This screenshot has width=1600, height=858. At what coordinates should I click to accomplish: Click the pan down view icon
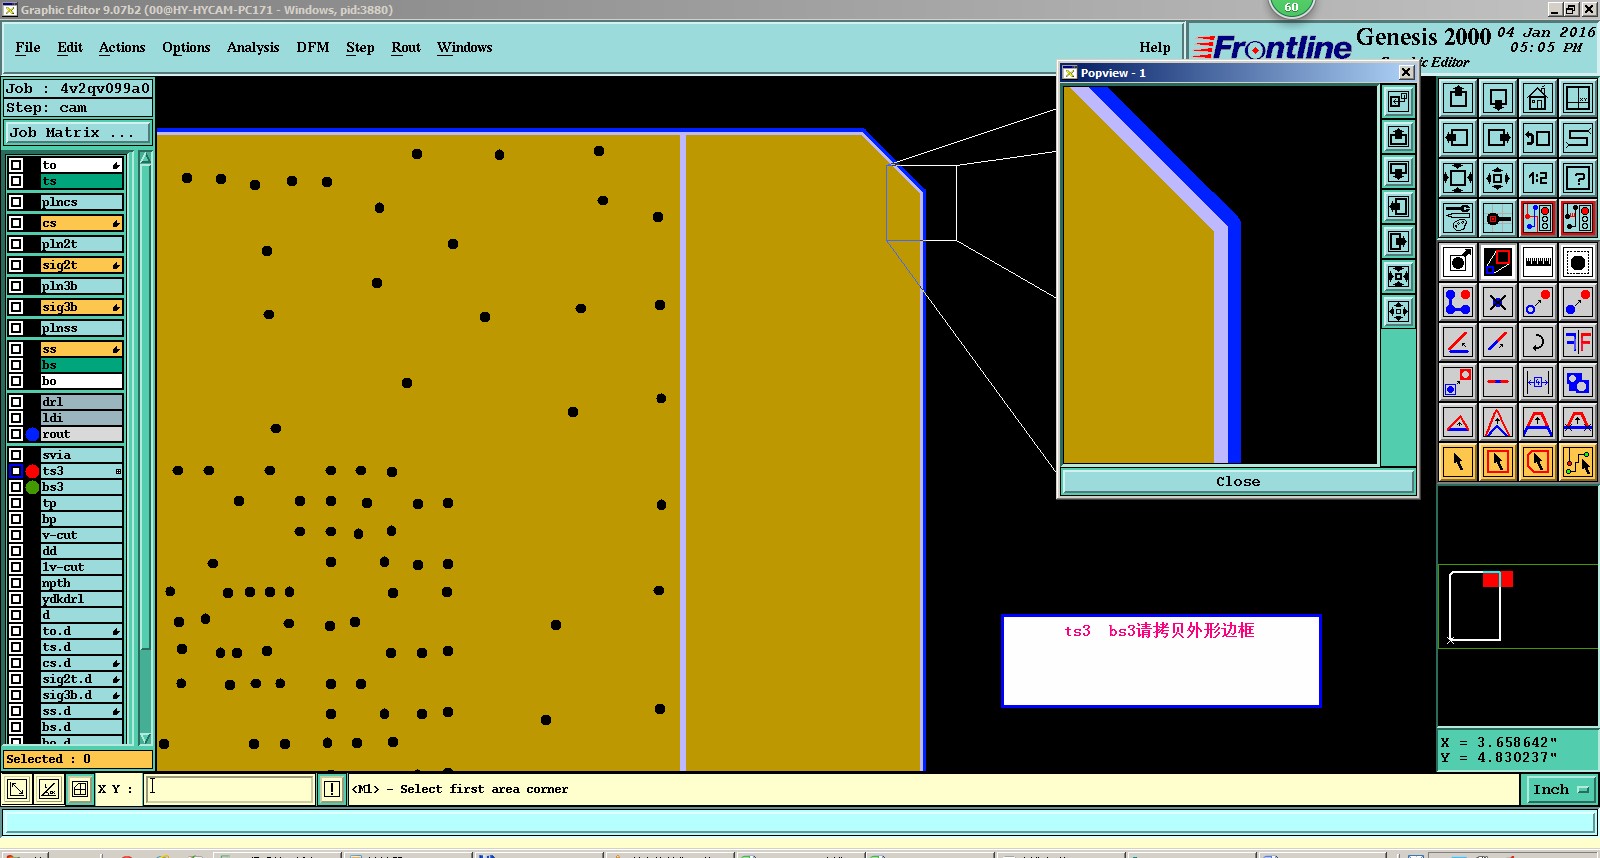click(x=1498, y=98)
